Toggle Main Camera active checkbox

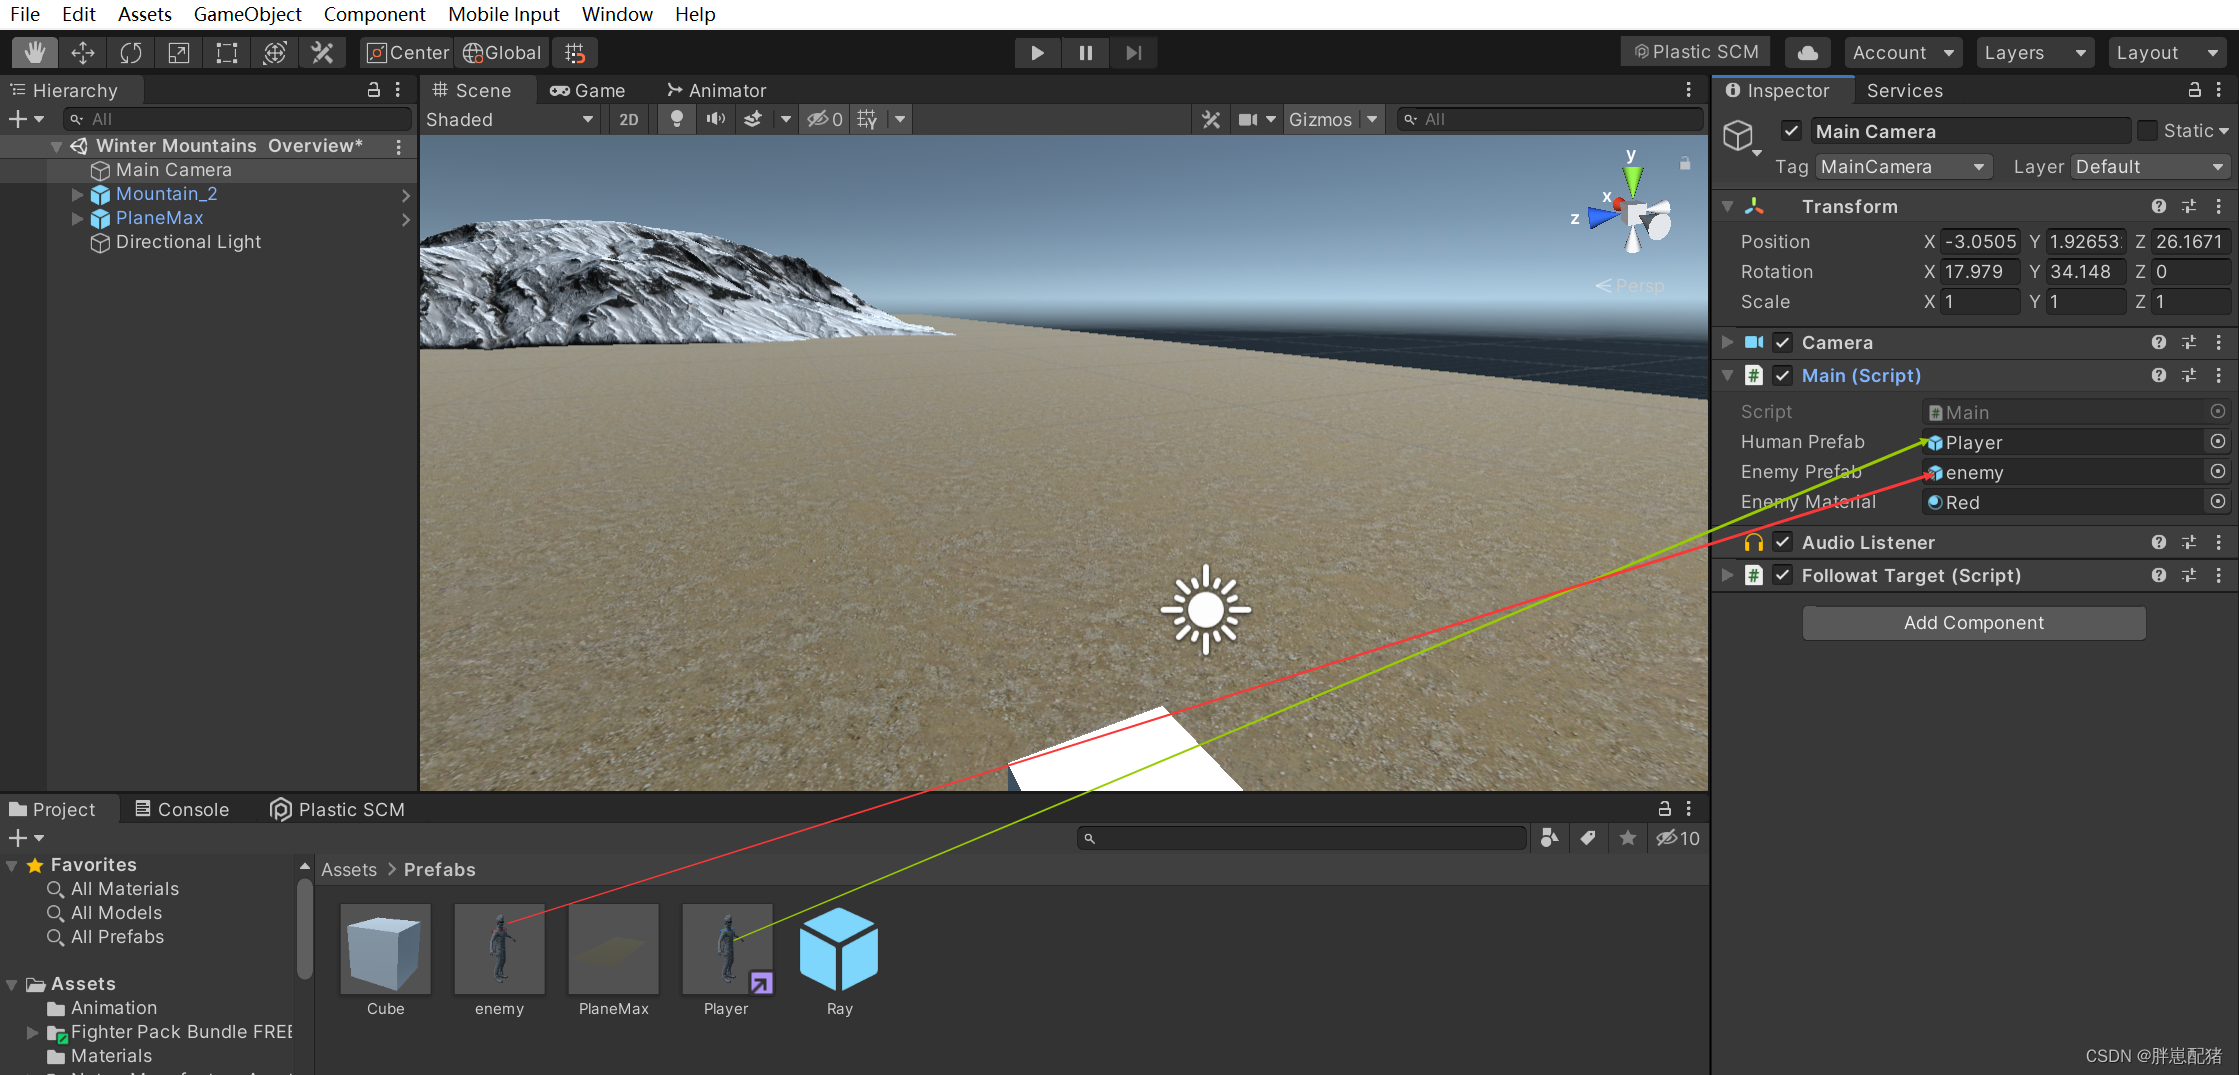(1791, 131)
